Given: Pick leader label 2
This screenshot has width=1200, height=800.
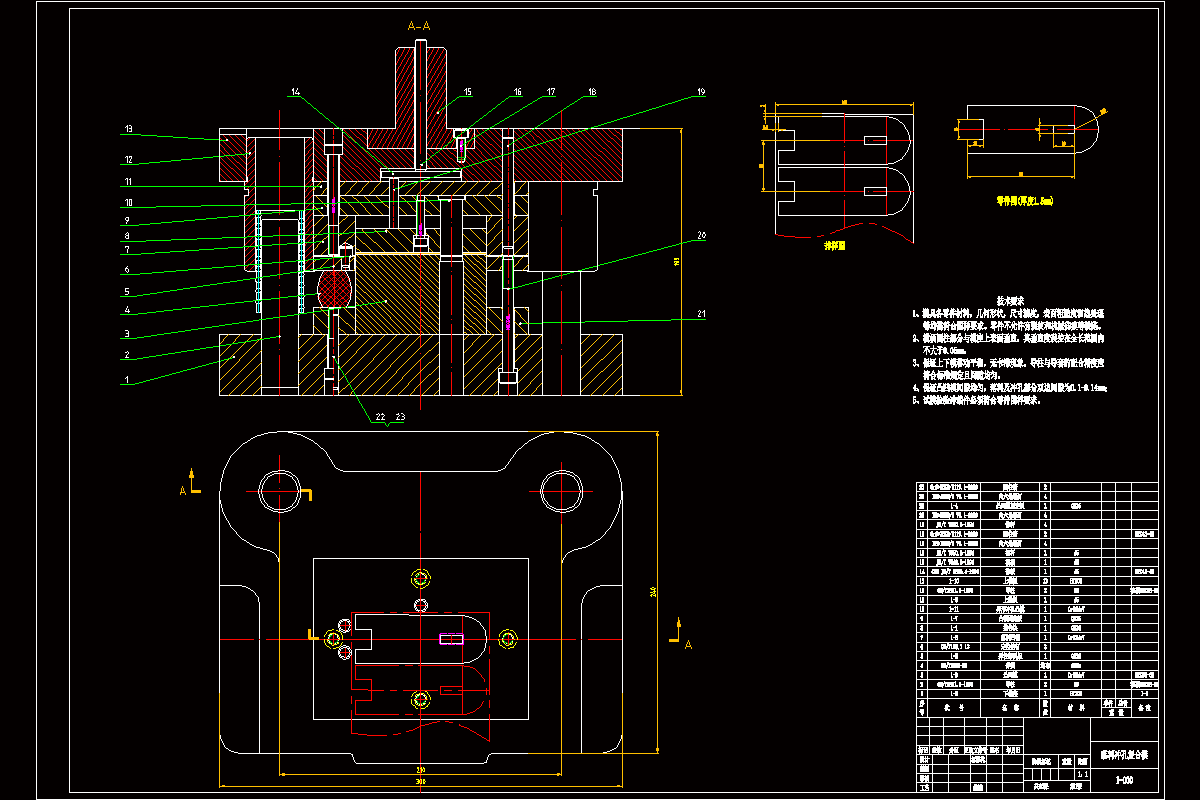Looking at the screenshot, I should pyautogui.click(x=127, y=355).
